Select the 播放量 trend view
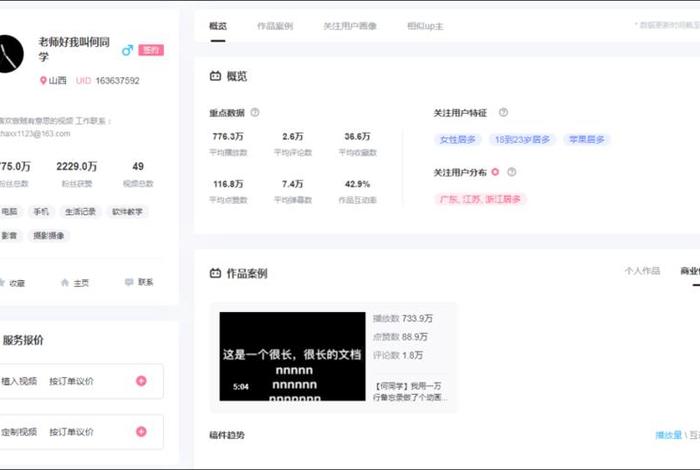Screen dimensions: 700x470 (x=668, y=435)
